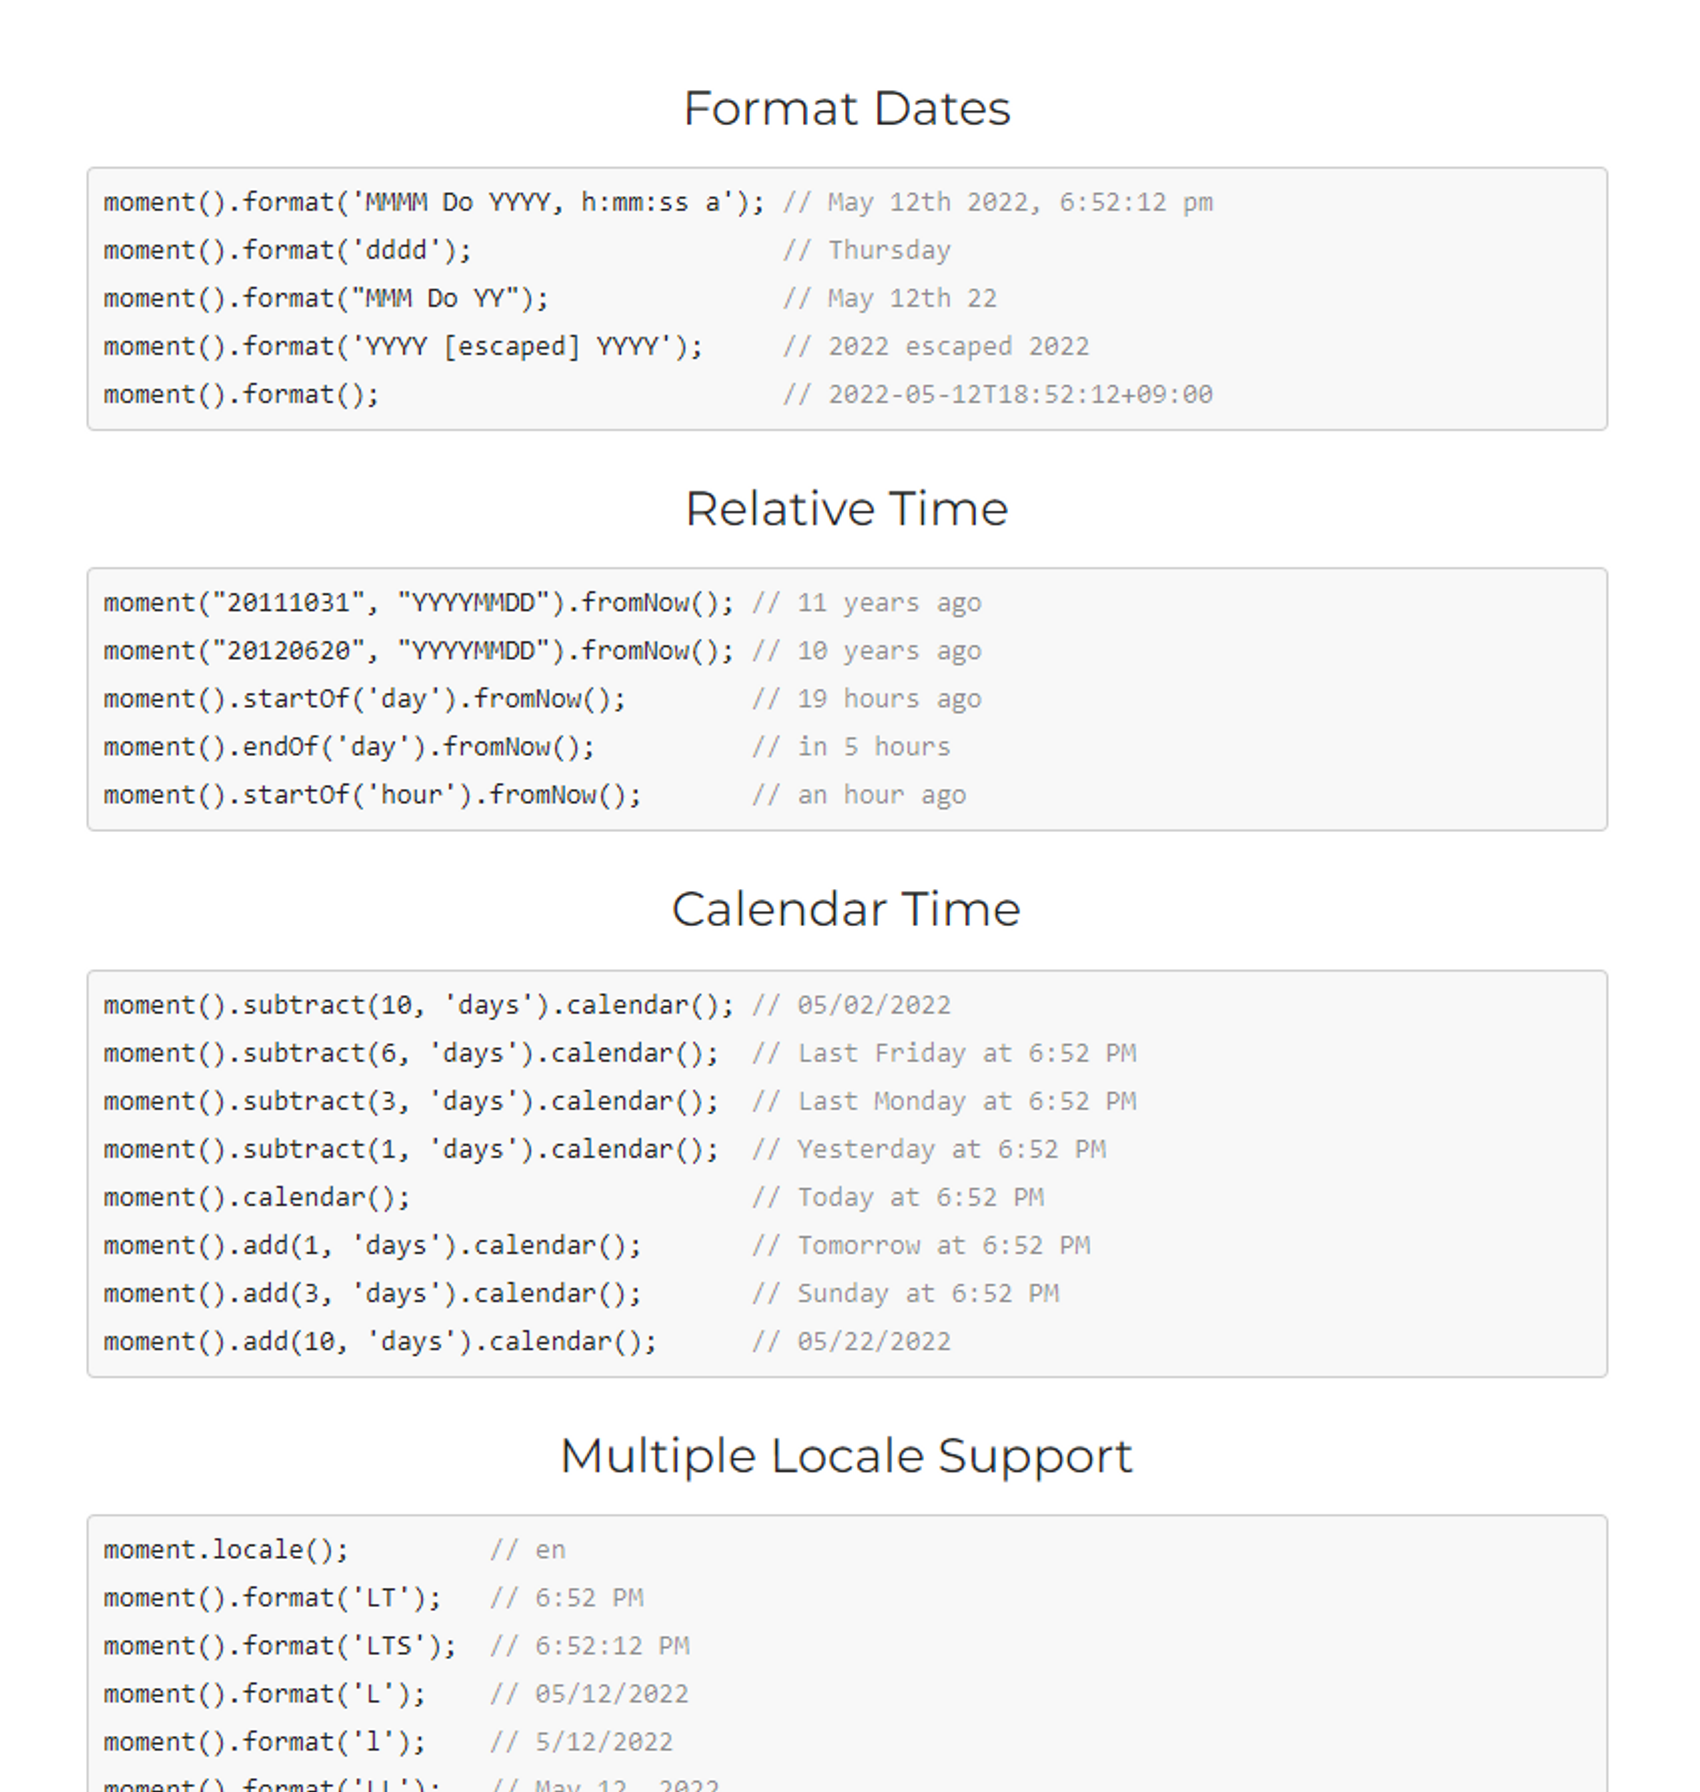Click the Calendar Time heading

click(x=847, y=909)
